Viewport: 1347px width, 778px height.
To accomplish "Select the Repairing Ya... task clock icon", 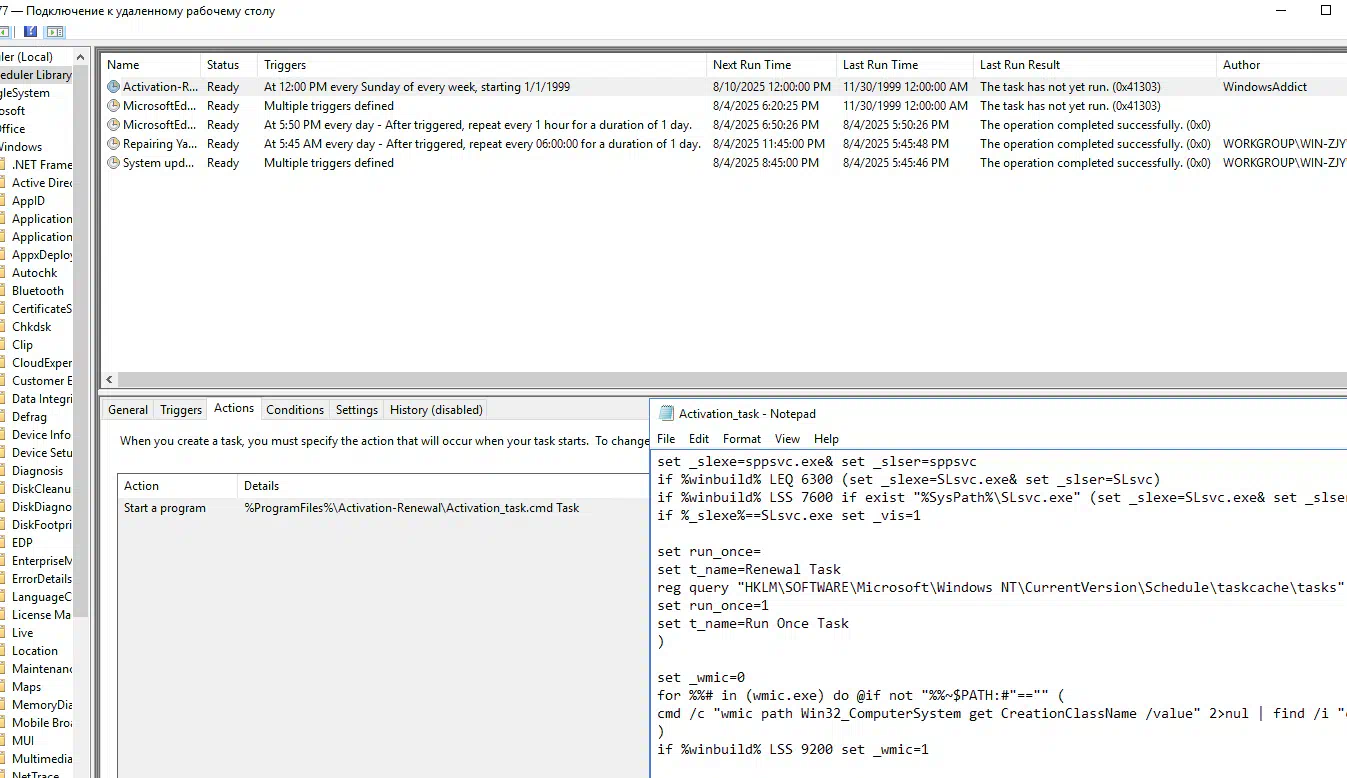I will (x=113, y=144).
